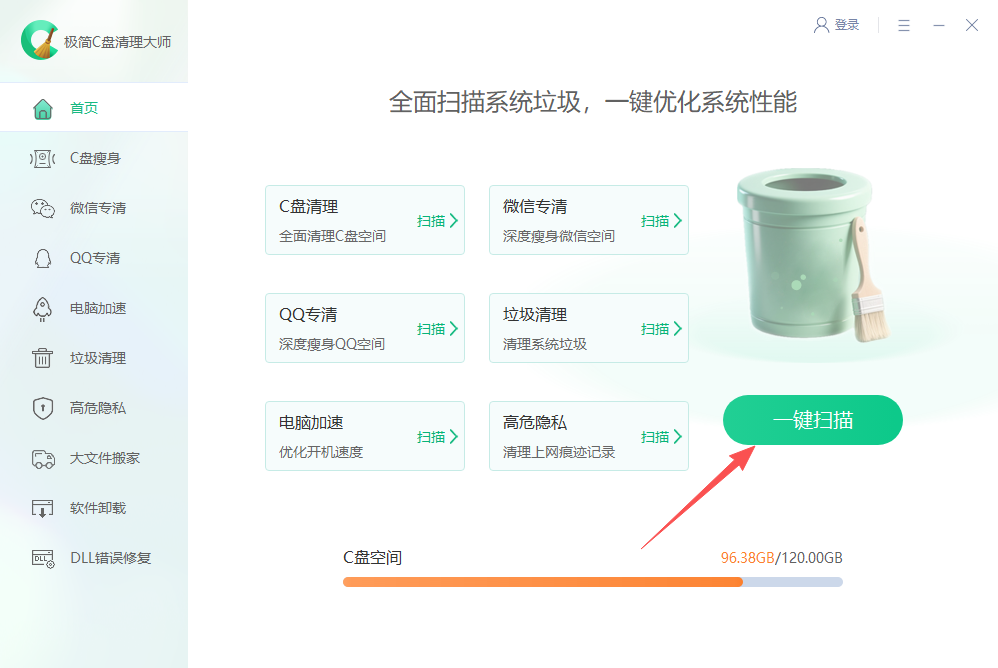Open 电脑加速 via its rocket icon
Viewport: 998px width, 668px height.
pos(41,308)
